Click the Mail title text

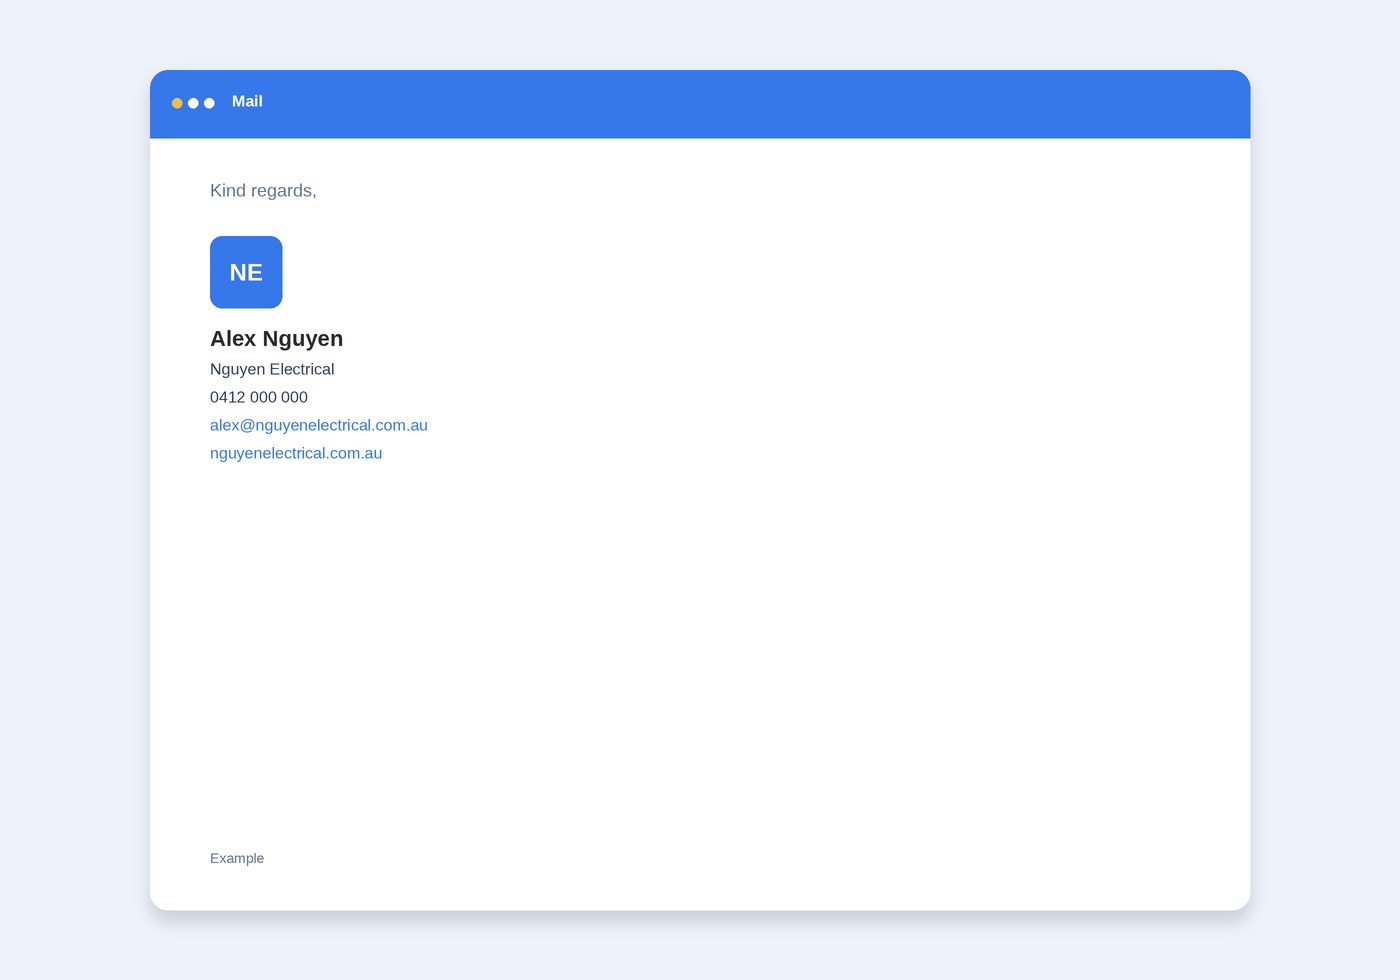click(x=247, y=101)
